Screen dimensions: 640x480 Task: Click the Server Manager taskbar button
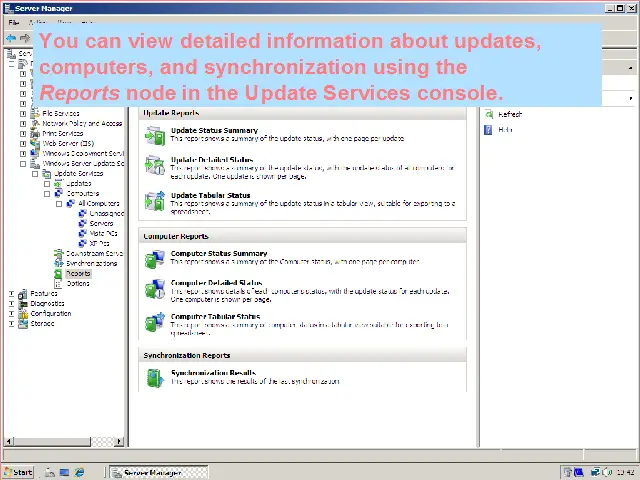tap(159, 472)
